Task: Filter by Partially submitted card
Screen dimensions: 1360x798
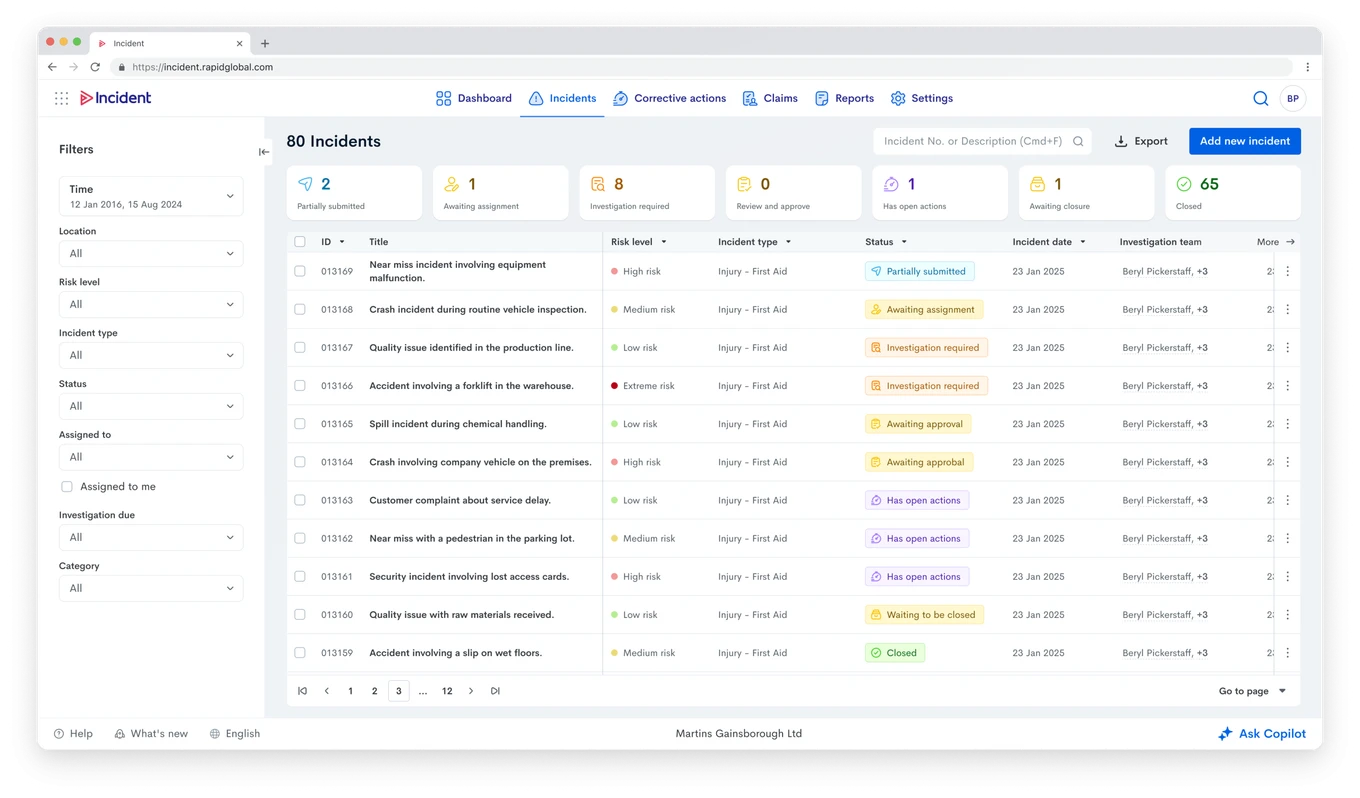Action: point(354,193)
